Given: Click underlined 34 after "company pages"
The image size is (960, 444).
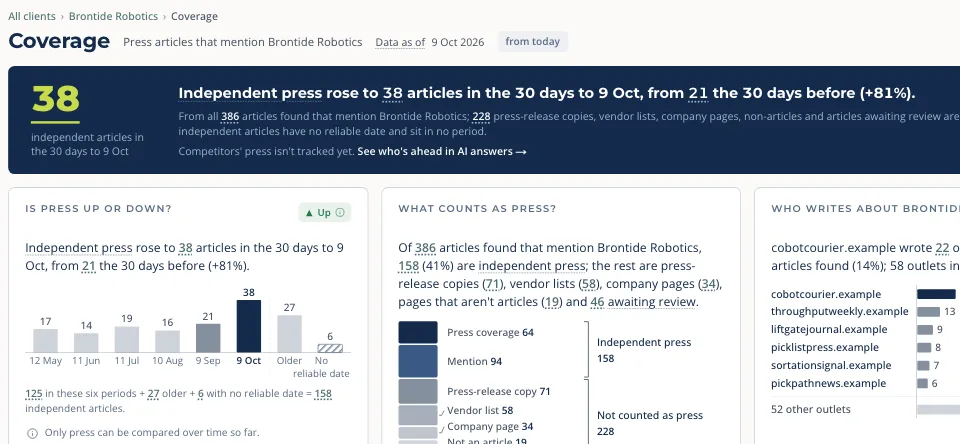Looking at the screenshot, I should click(x=710, y=284).
